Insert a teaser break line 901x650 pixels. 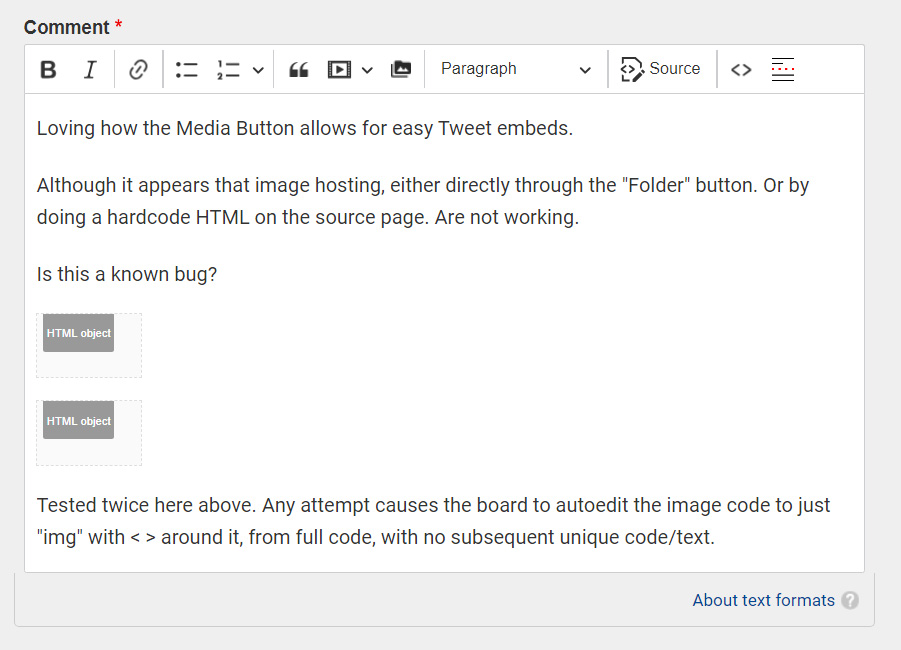click(783, 70)
